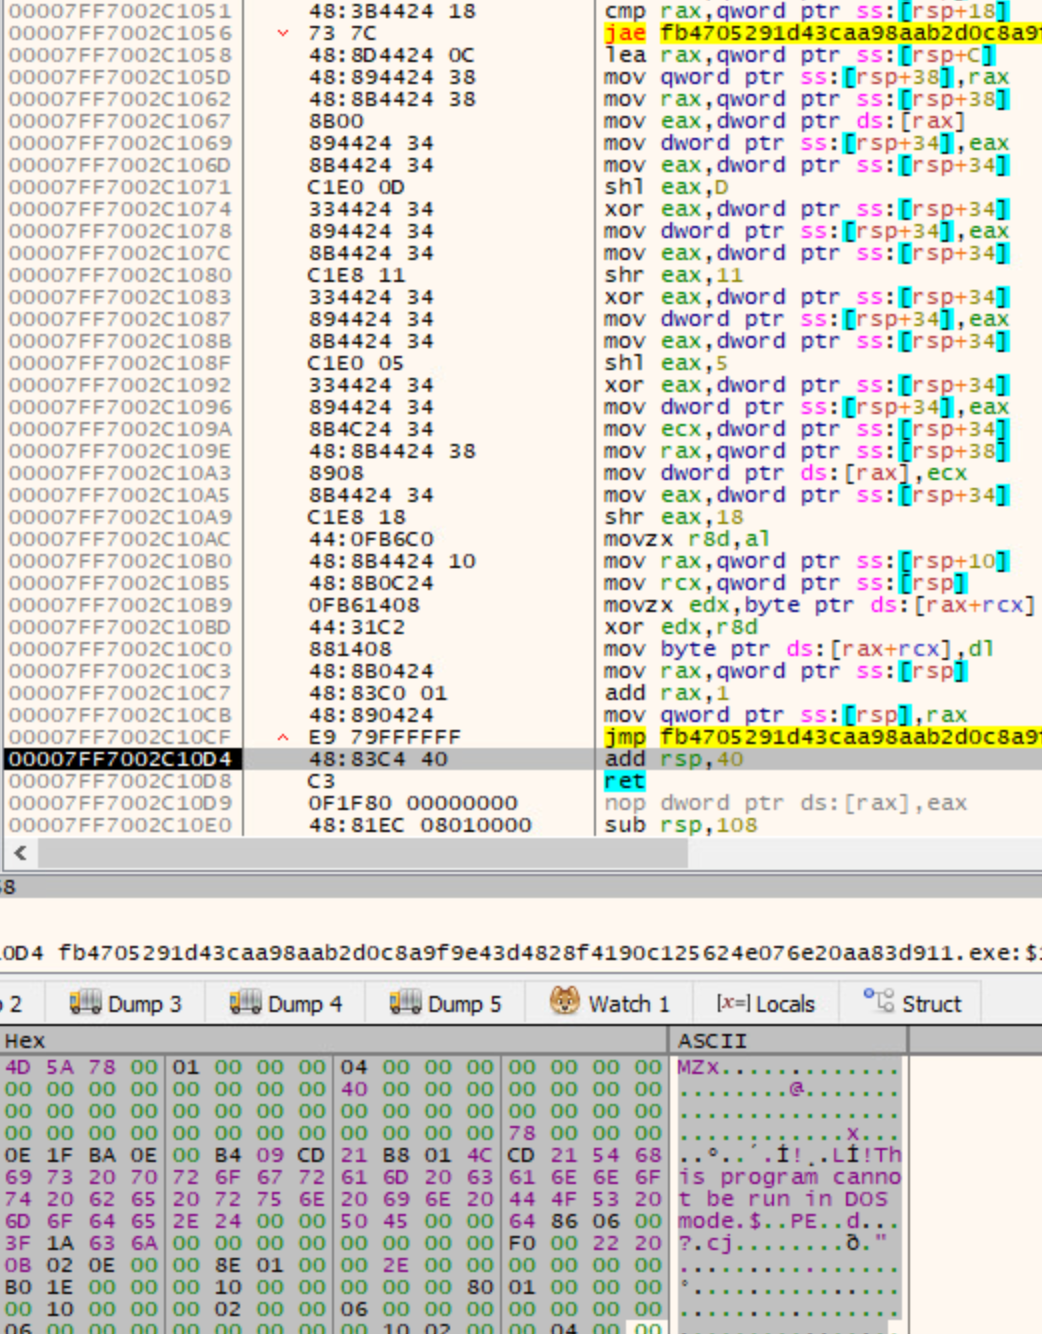Select the 'xor edx,r8d' instruction
The height and width of the screenshot is (1334, 1042).
(x=681, y=627)
